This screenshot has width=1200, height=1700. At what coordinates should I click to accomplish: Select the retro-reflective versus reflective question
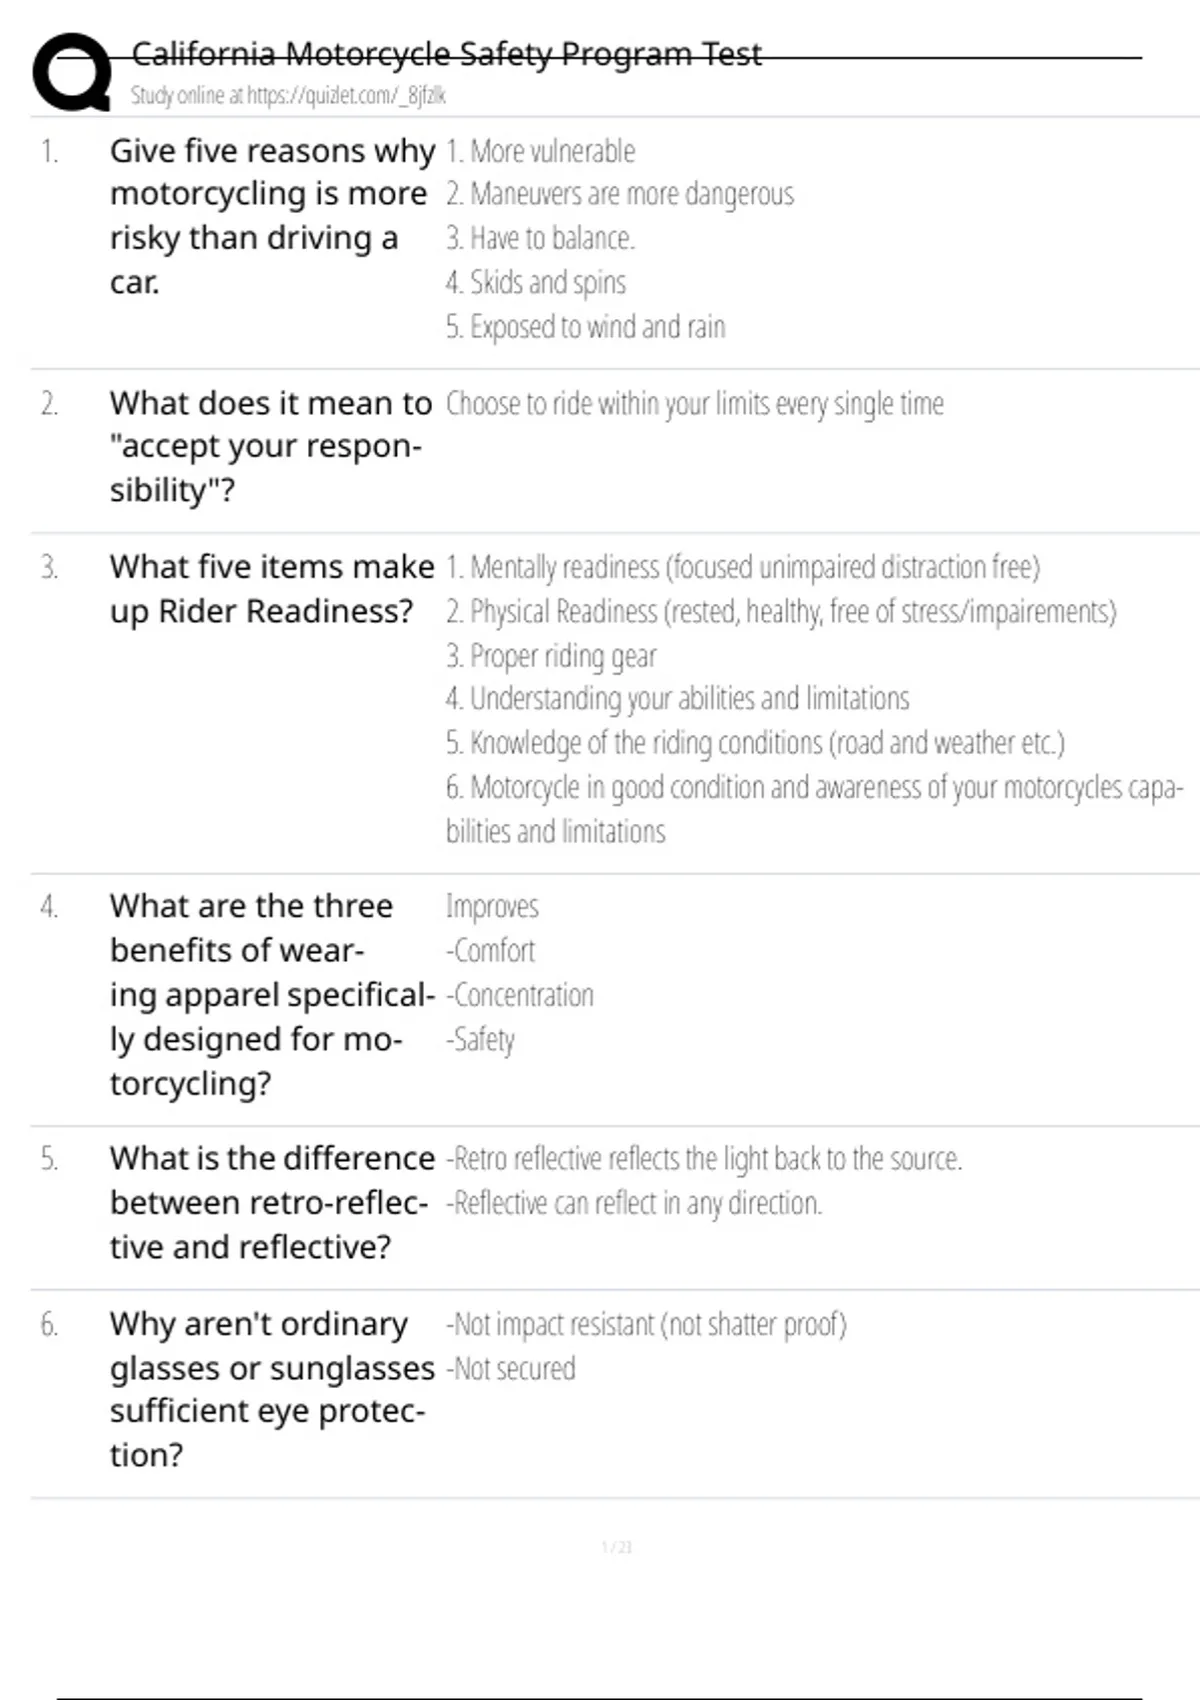[271, 1202]
